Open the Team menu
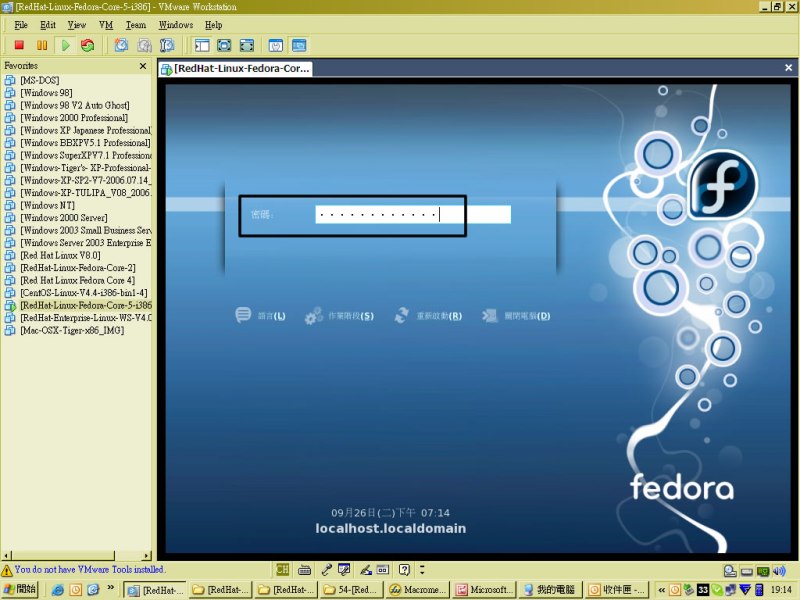This screenshot has height=600, width=800. pos(136,25)
